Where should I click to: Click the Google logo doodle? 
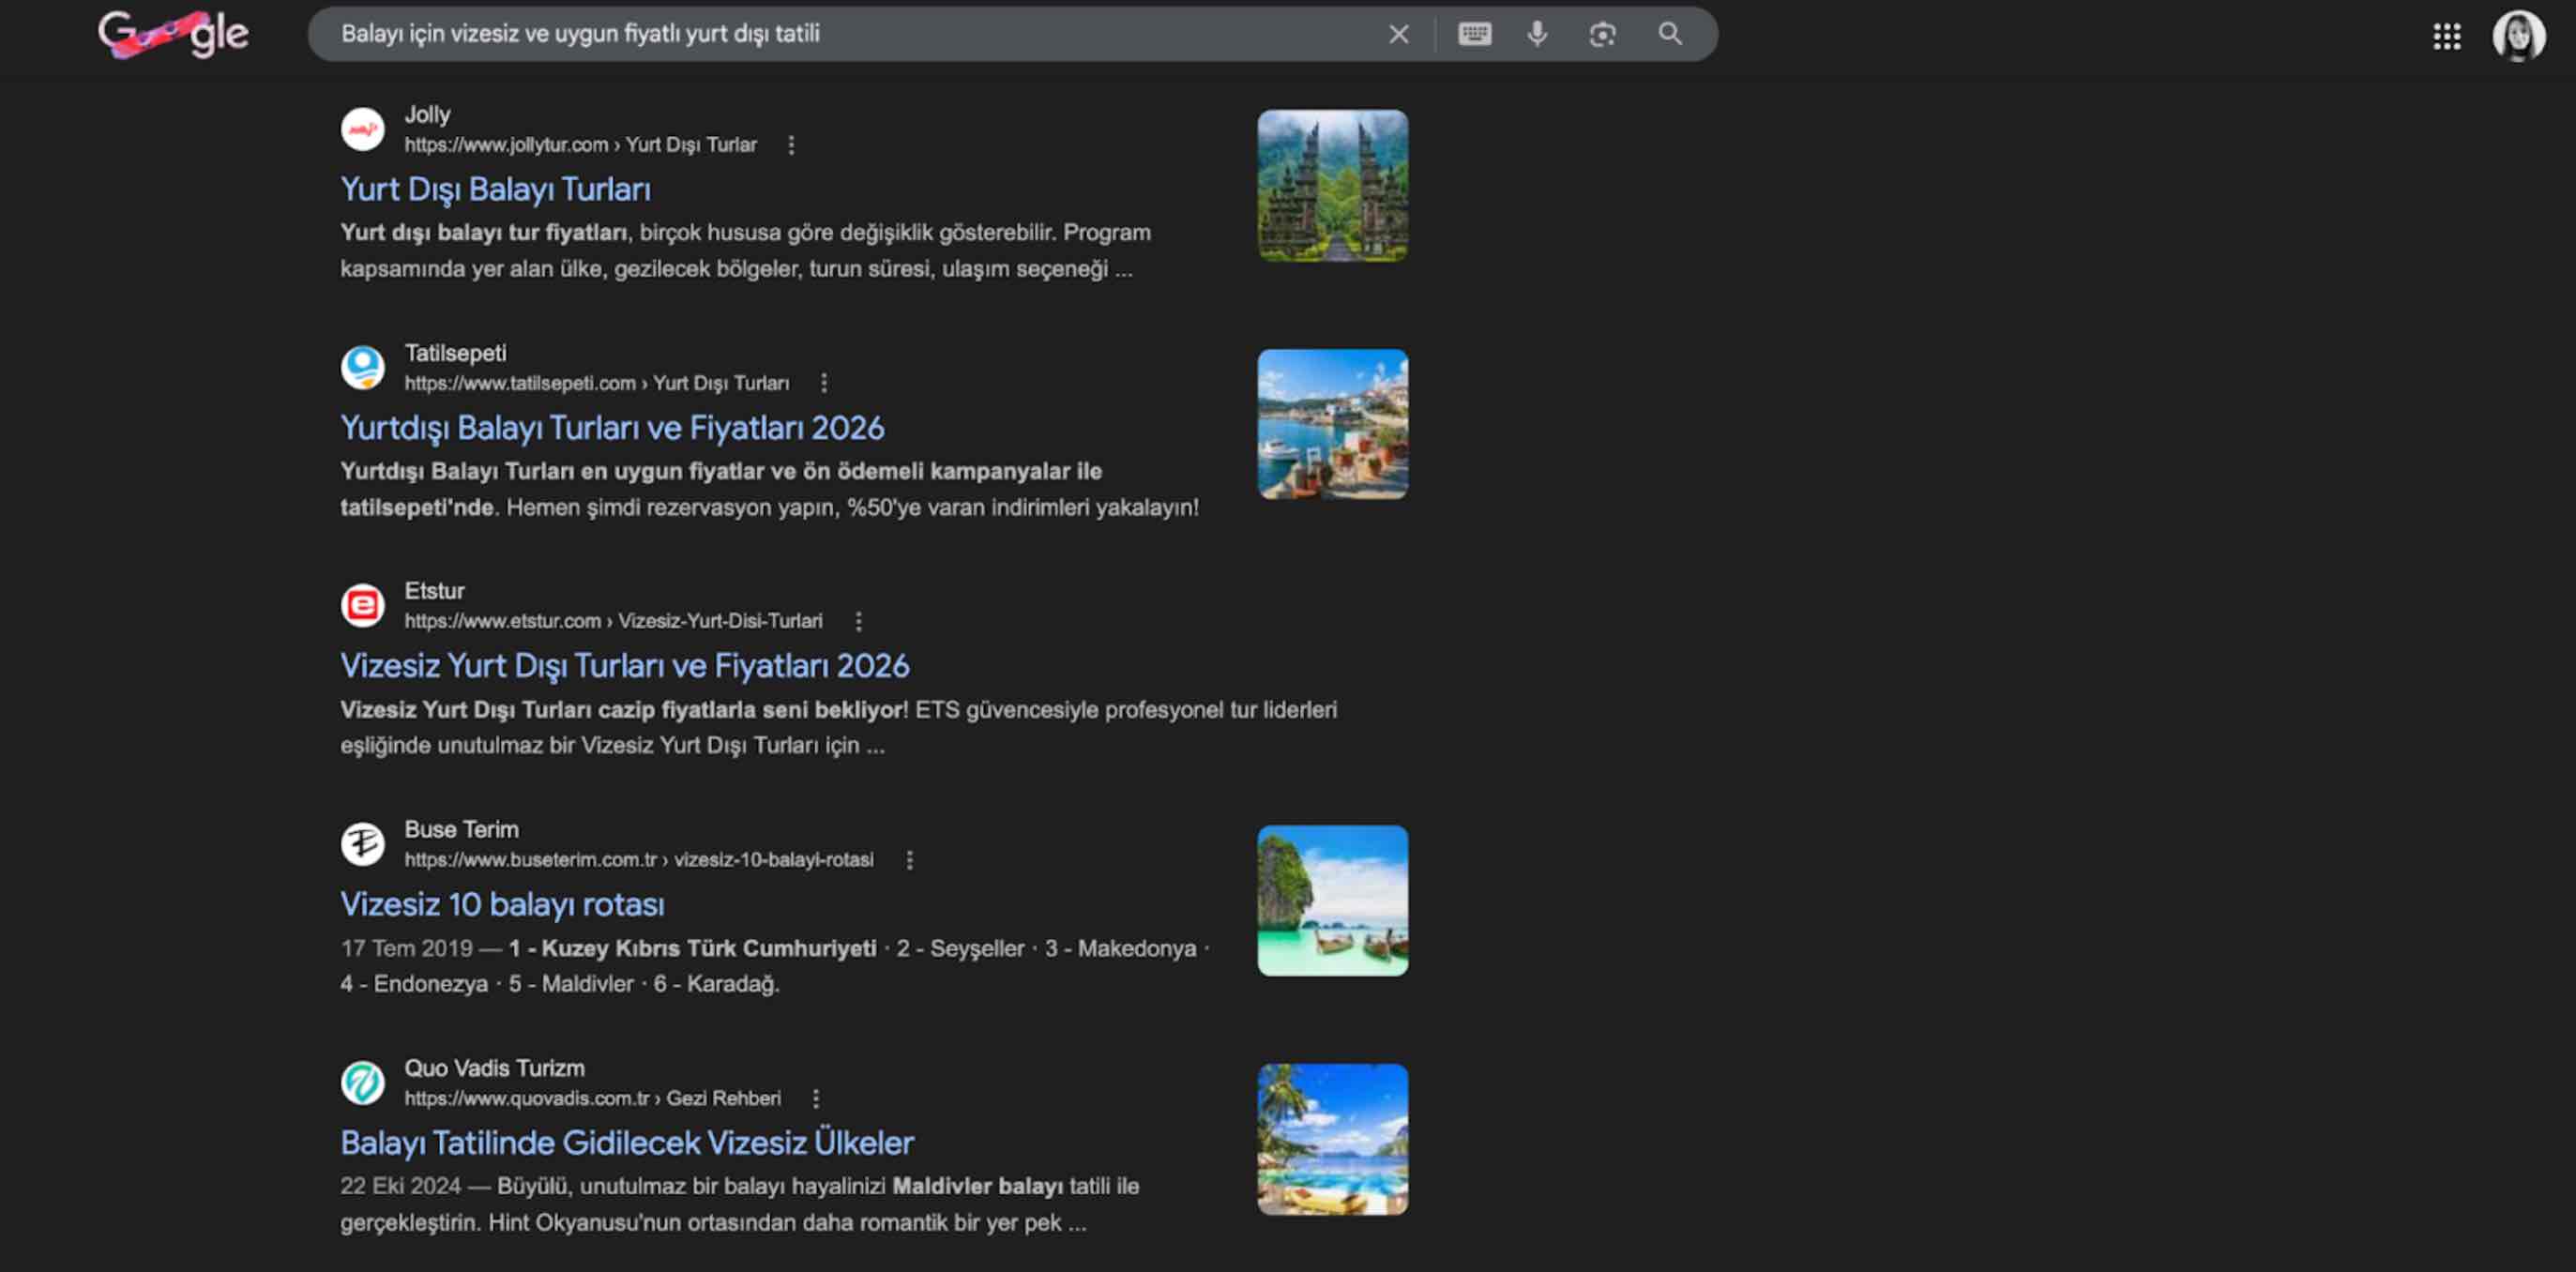click(173, 34)
